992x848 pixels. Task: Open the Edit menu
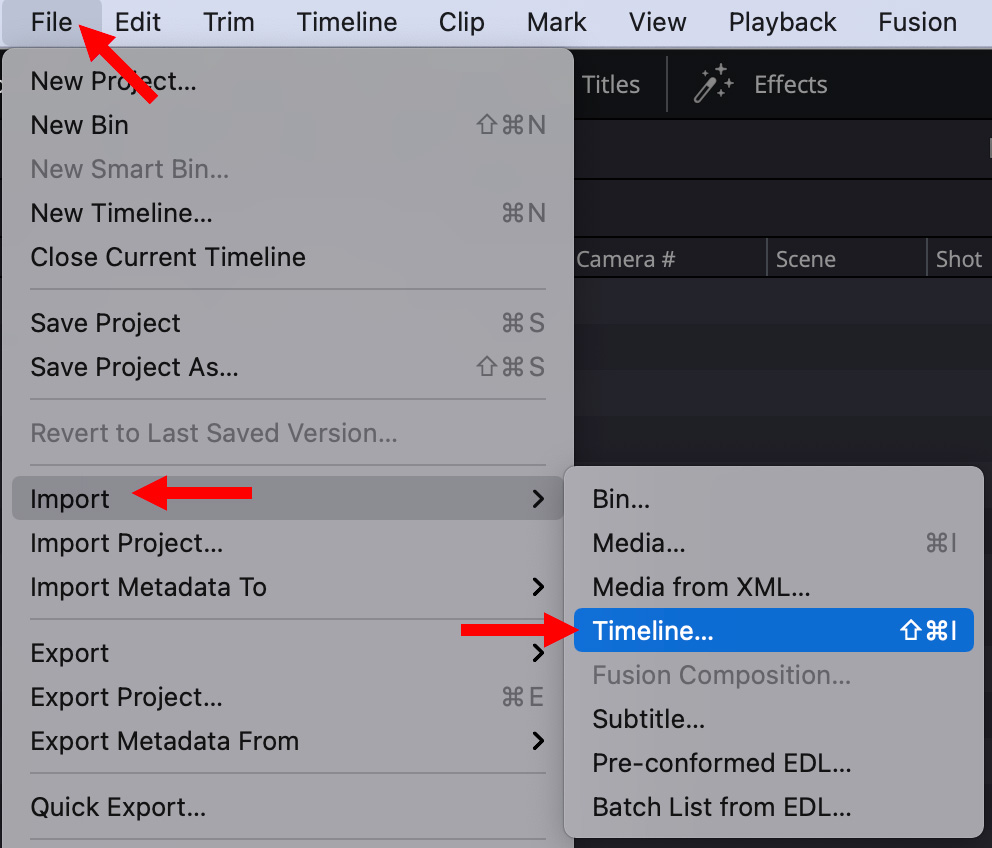point(137,23)
